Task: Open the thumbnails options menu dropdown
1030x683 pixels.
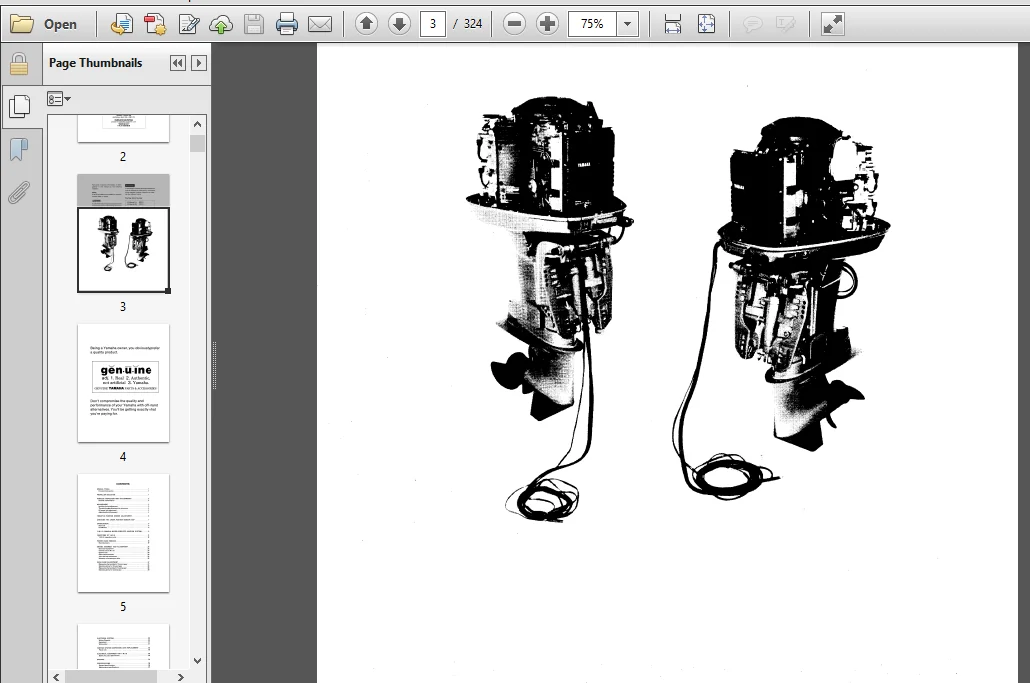Action: pyautogui.click(x=58, y=99)
